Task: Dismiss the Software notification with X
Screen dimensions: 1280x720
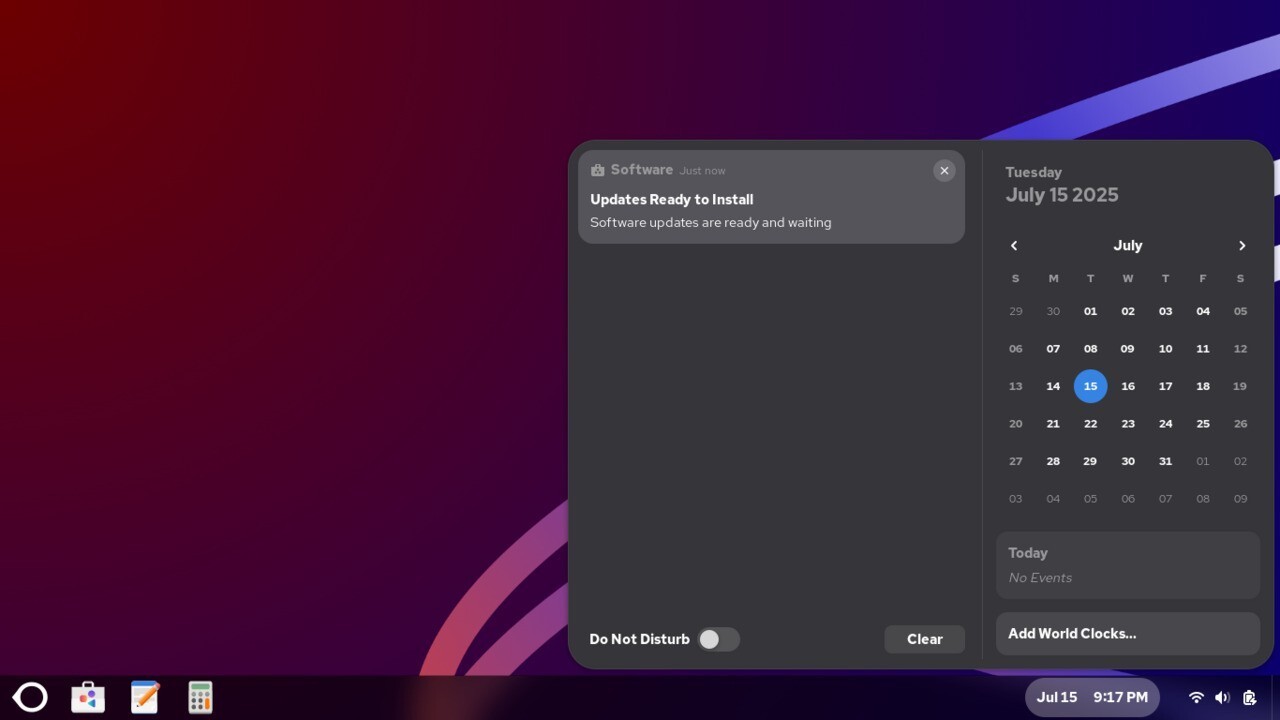Action: tap(944, 170)
